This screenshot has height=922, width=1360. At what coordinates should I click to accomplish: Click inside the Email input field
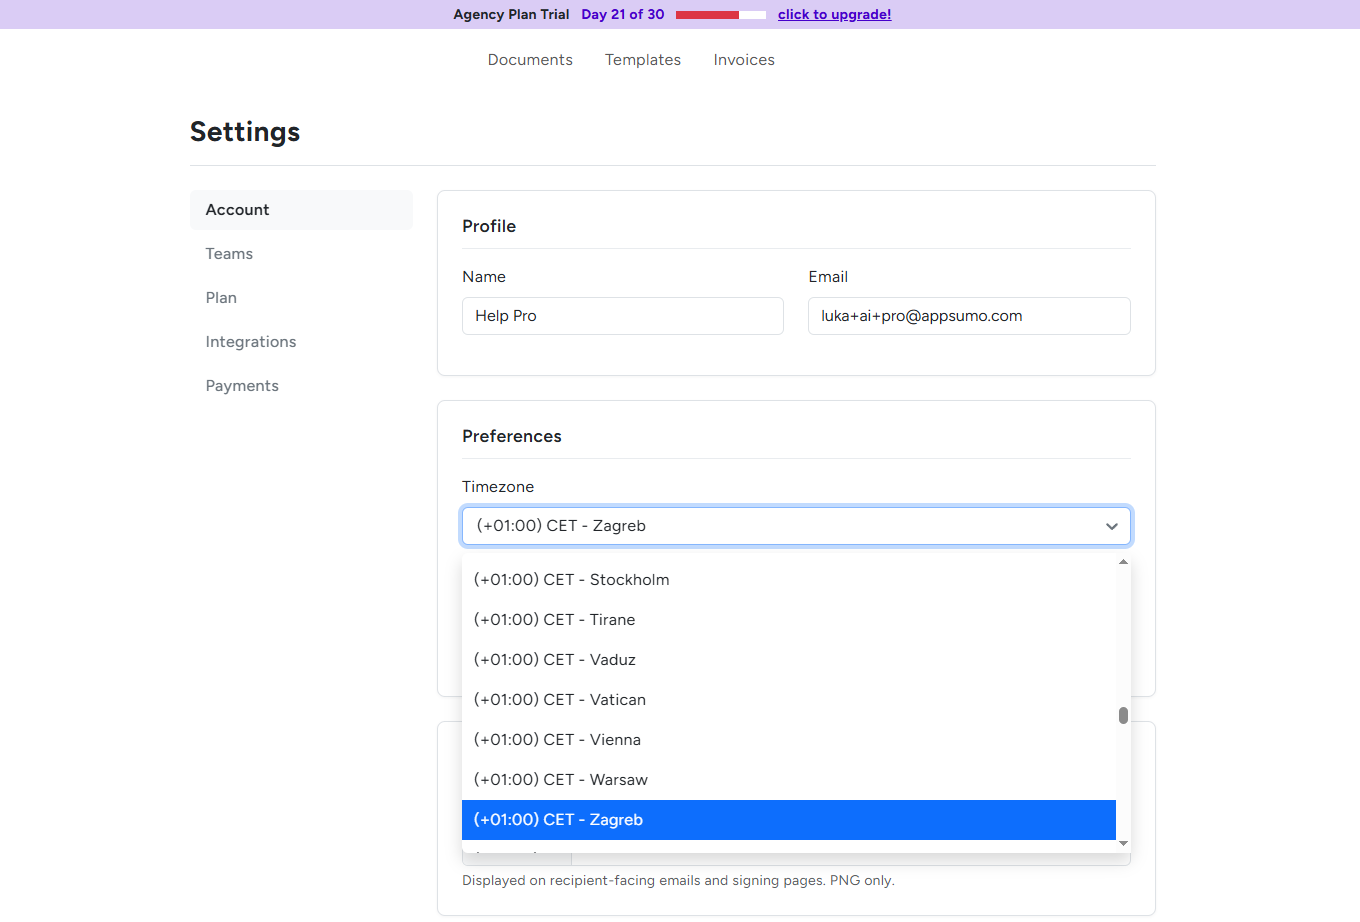[x=968, y=315]
